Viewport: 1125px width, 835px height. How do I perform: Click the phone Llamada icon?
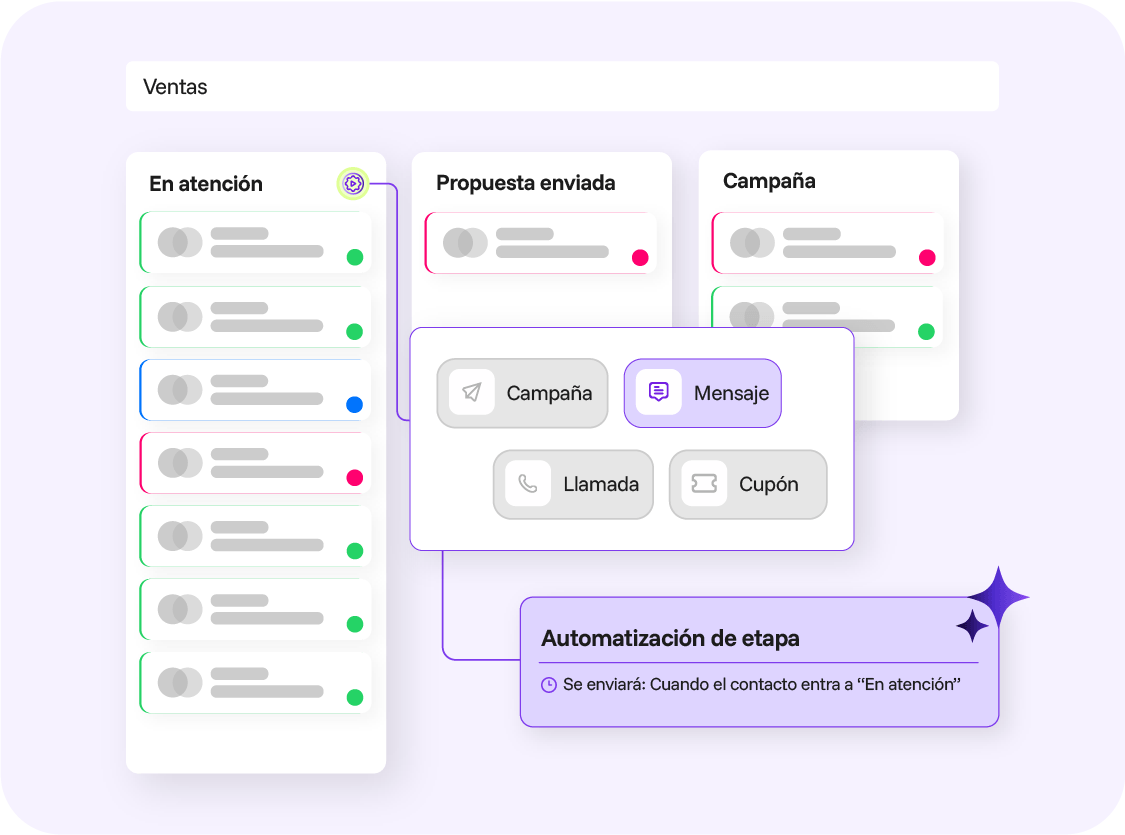pyautogui.click(x=527, y=484)
